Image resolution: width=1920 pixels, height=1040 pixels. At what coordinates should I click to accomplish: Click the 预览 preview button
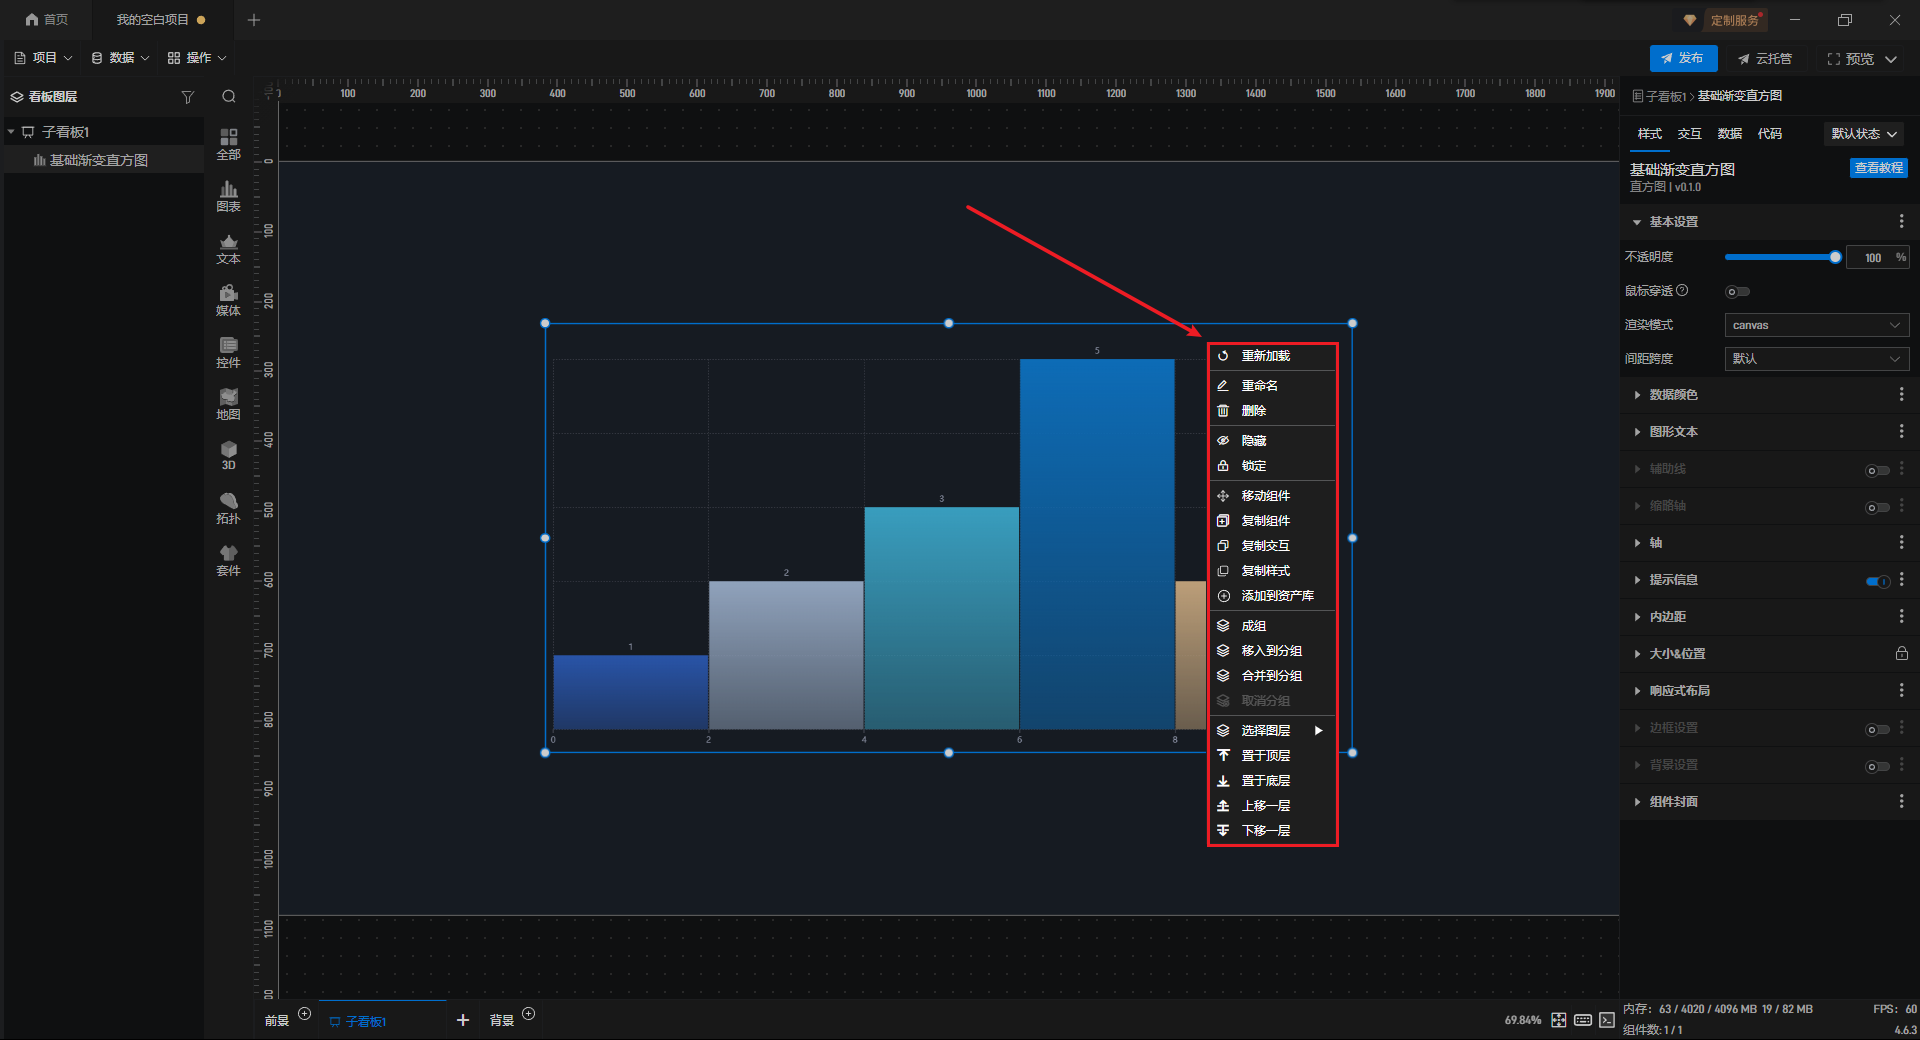(x=1851, y=59)
